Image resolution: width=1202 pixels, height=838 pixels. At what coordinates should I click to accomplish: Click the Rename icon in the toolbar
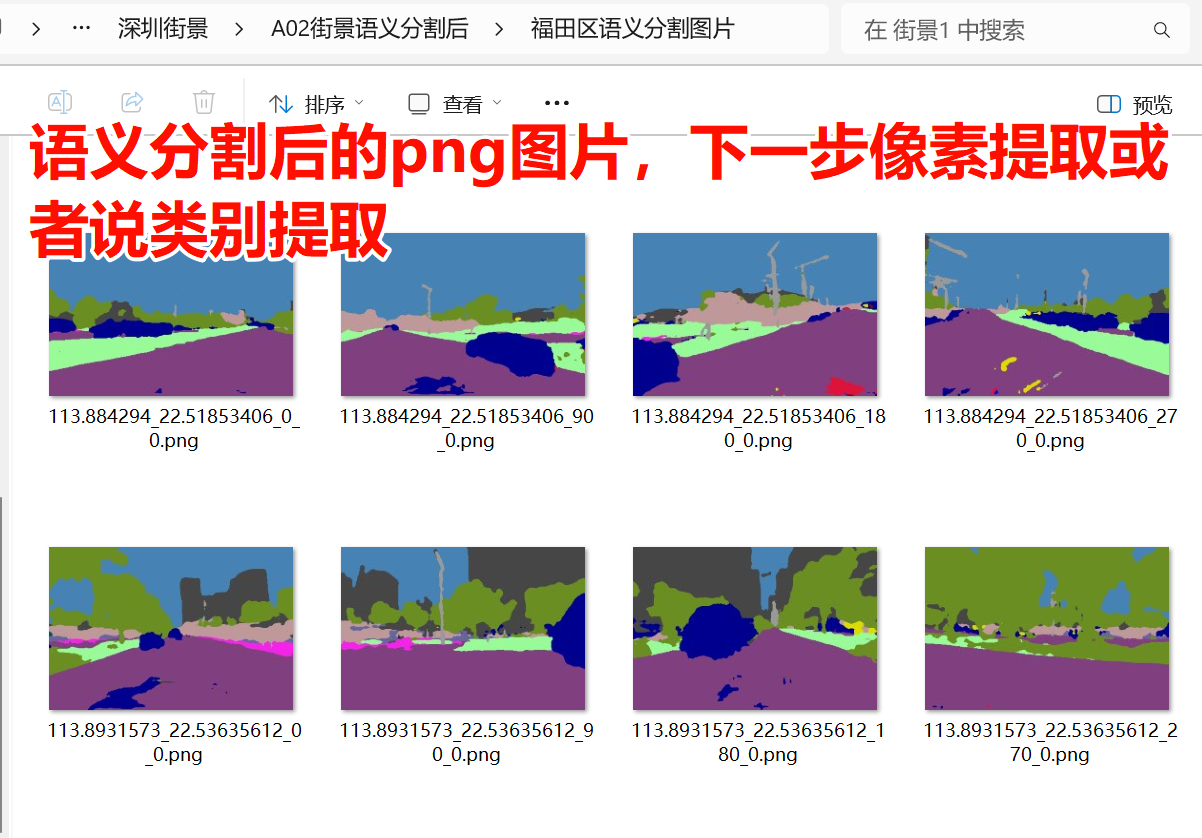tap(62, 101)
